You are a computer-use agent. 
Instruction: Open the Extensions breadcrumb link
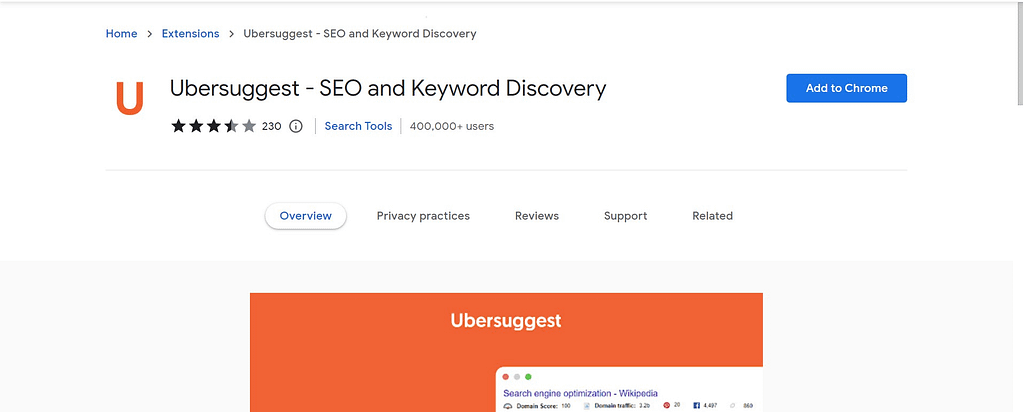pos(191,33)
